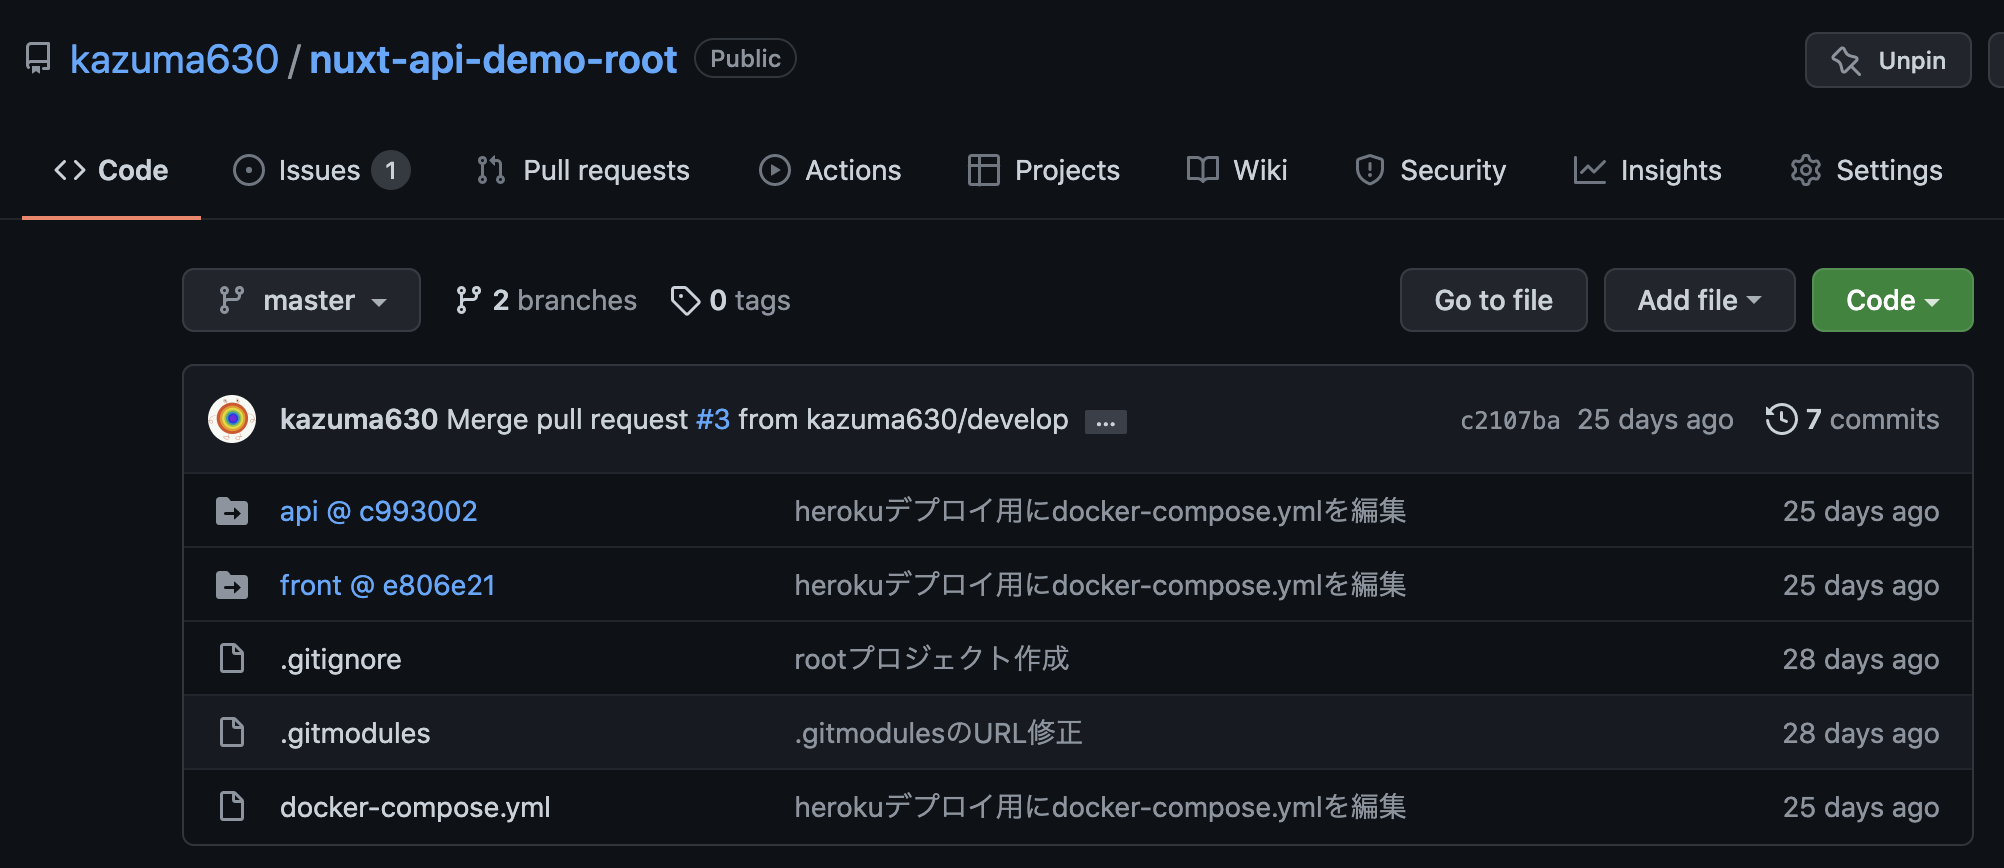
Task: Click 28 days ago on .gitmodules row
Action: click(1861, 733)
